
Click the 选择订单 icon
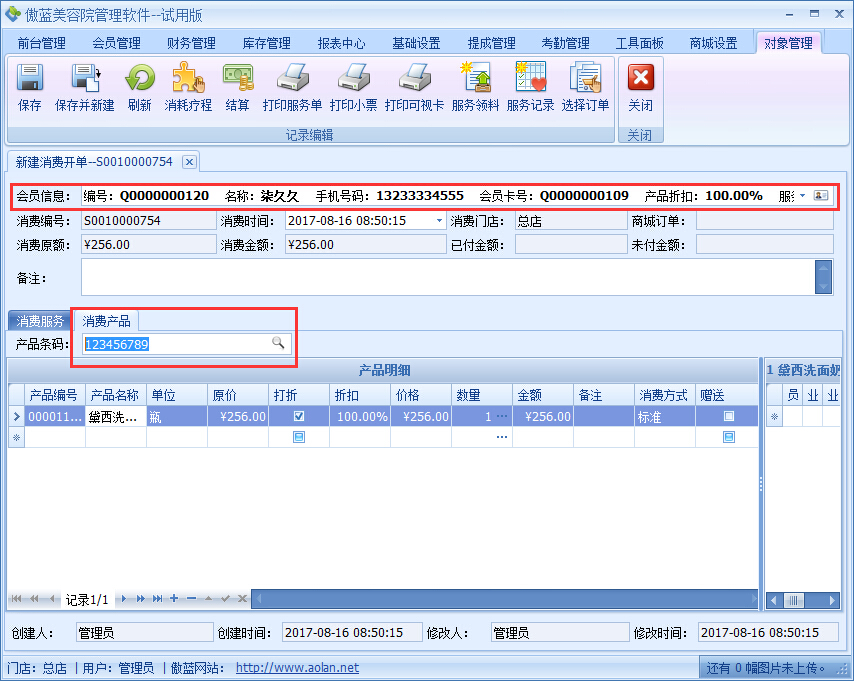585,80
